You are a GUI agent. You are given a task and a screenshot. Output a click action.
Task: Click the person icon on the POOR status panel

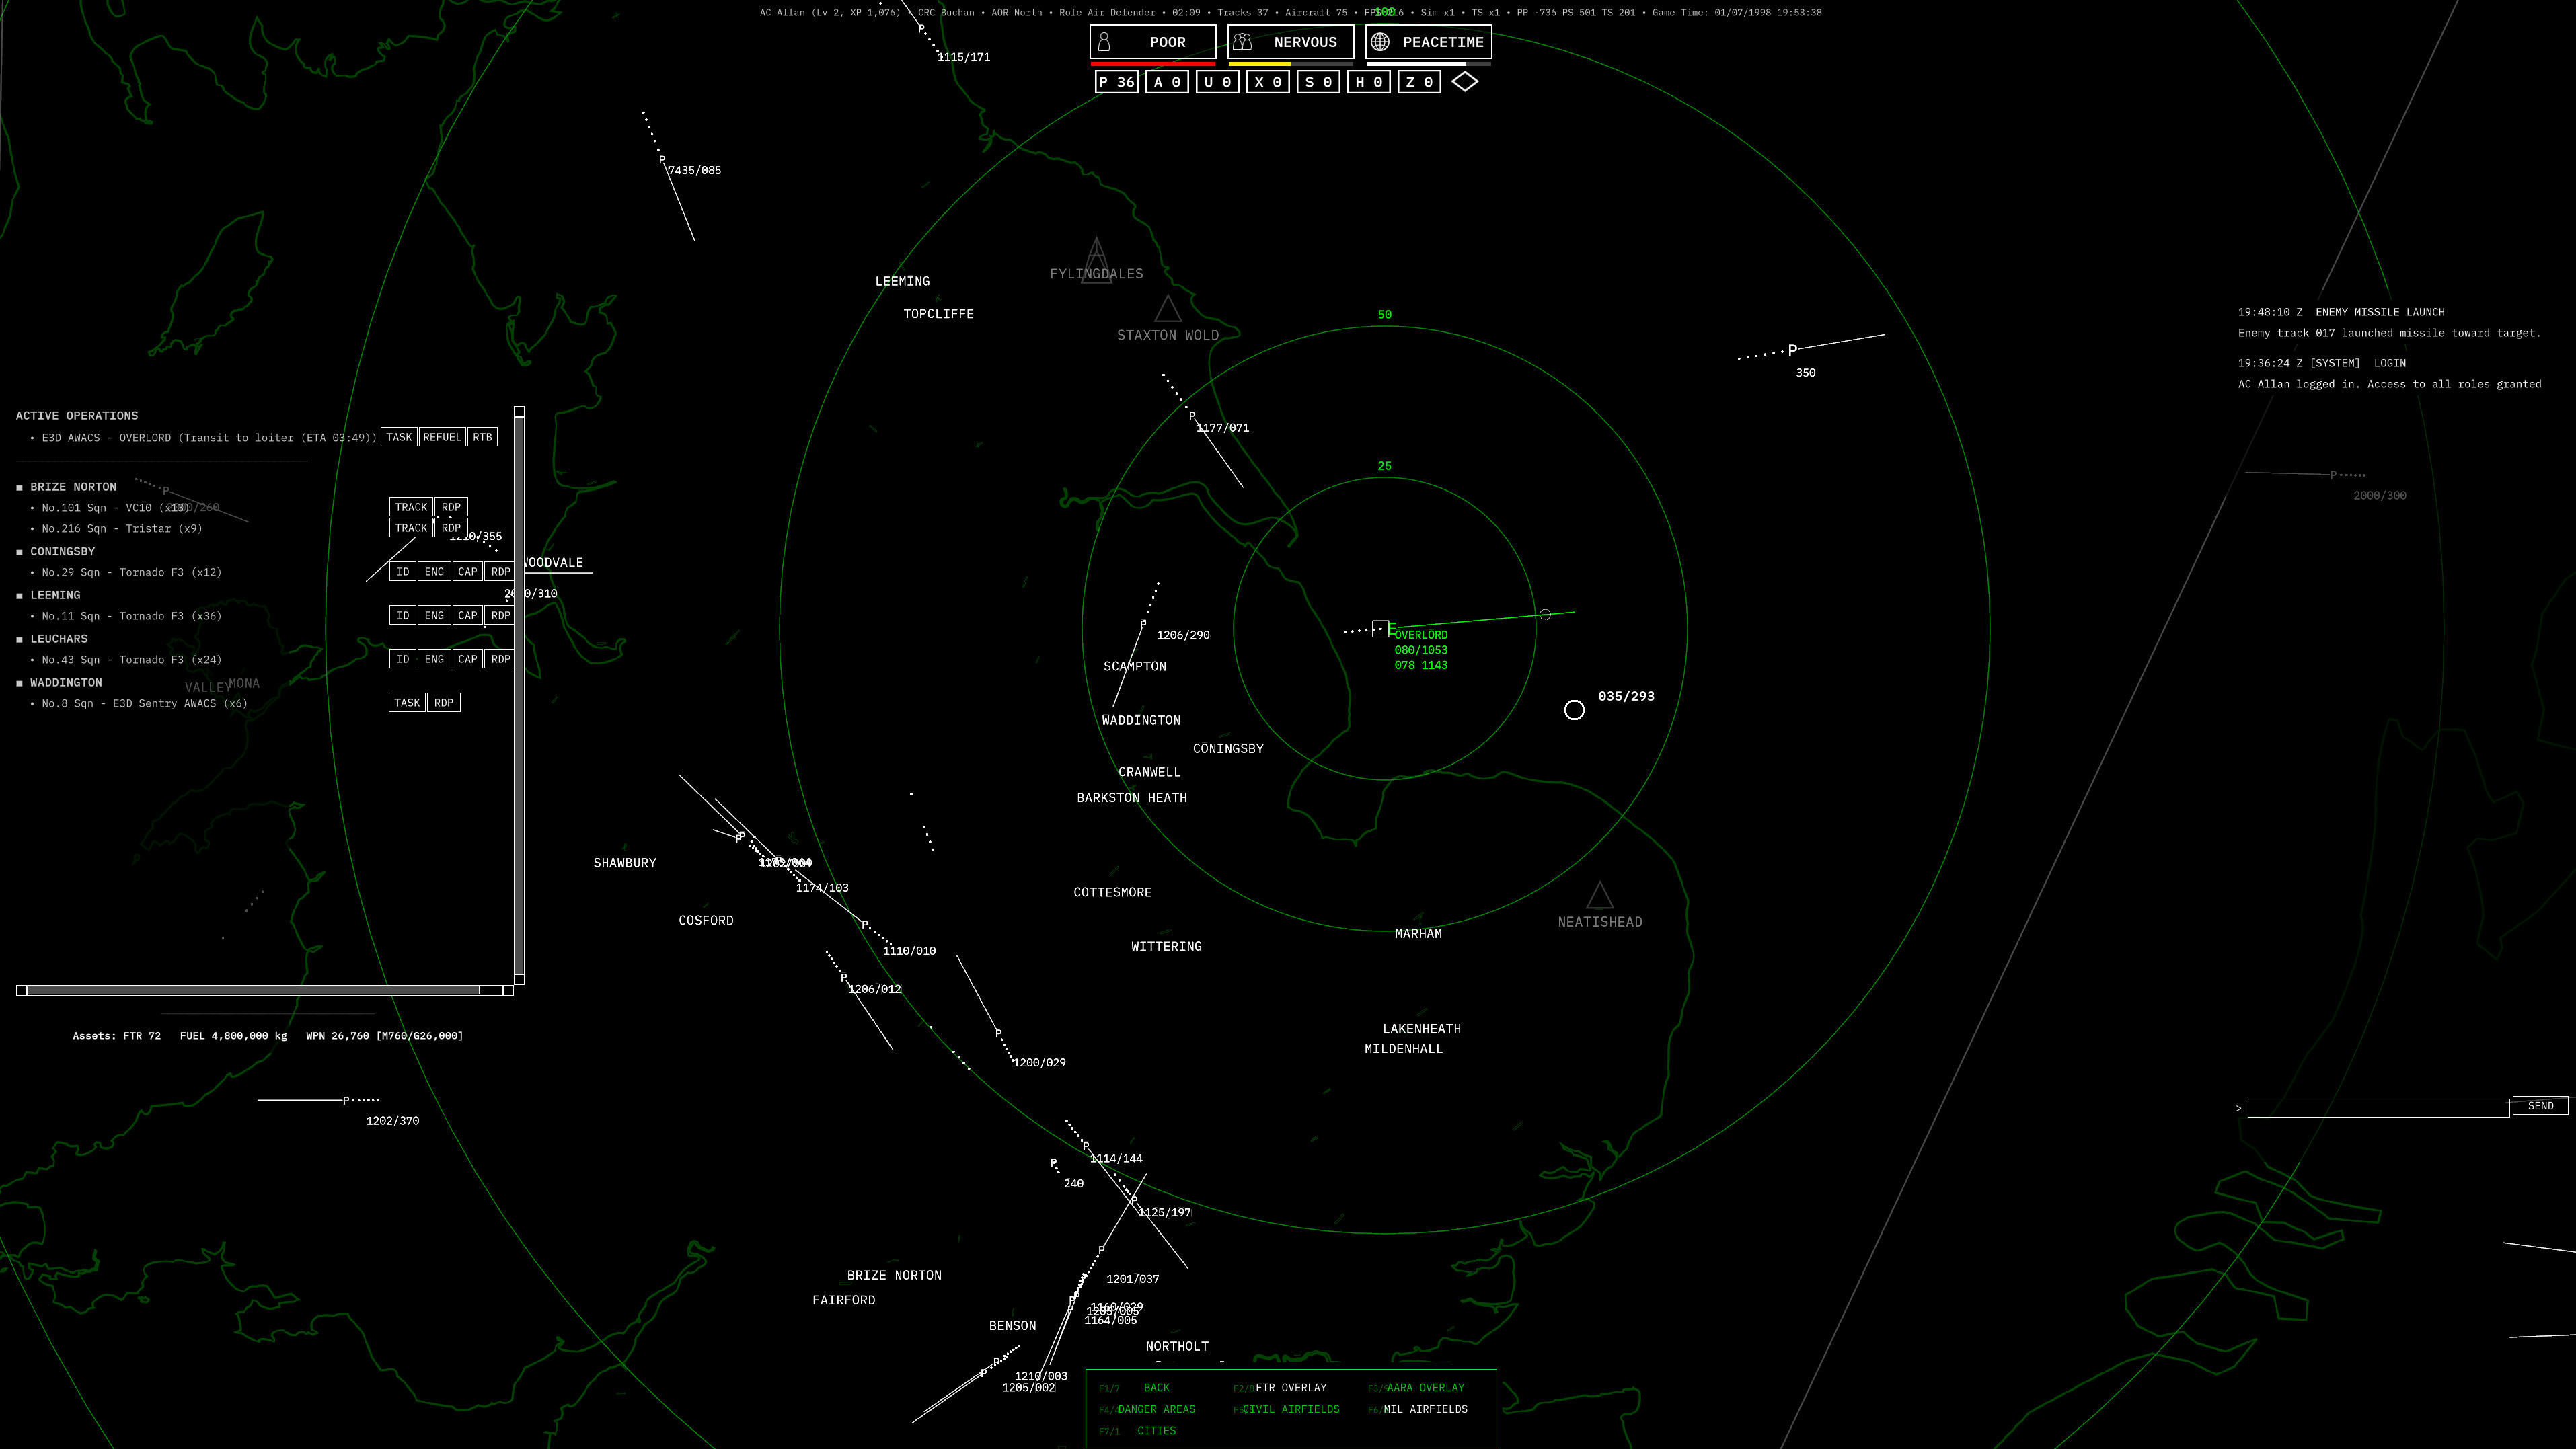[x=1104, y=41]
